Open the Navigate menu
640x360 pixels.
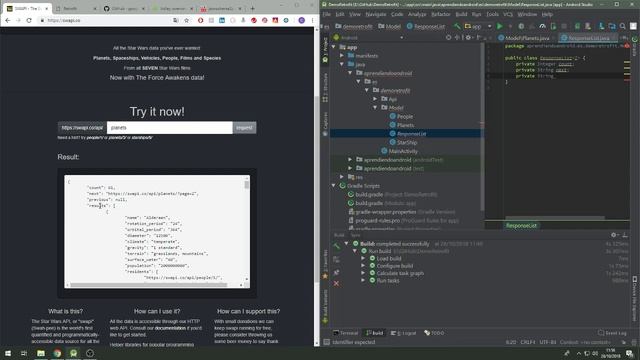point(376,14)
